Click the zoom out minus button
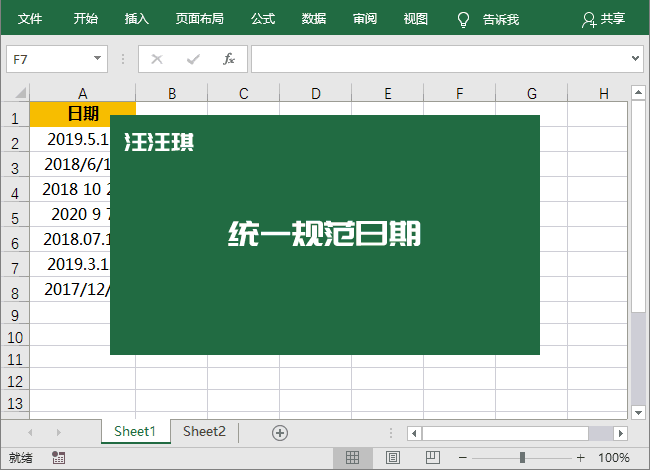This screenshot has width=650, height=470. tap(463, 458)
